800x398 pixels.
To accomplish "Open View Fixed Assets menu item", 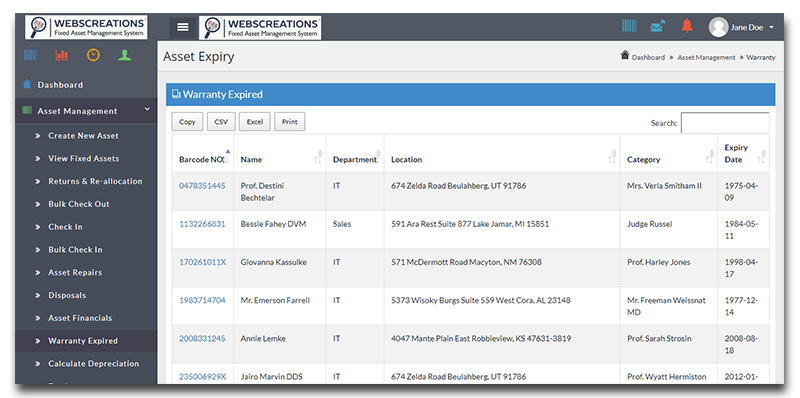I will tap(84, 159).
